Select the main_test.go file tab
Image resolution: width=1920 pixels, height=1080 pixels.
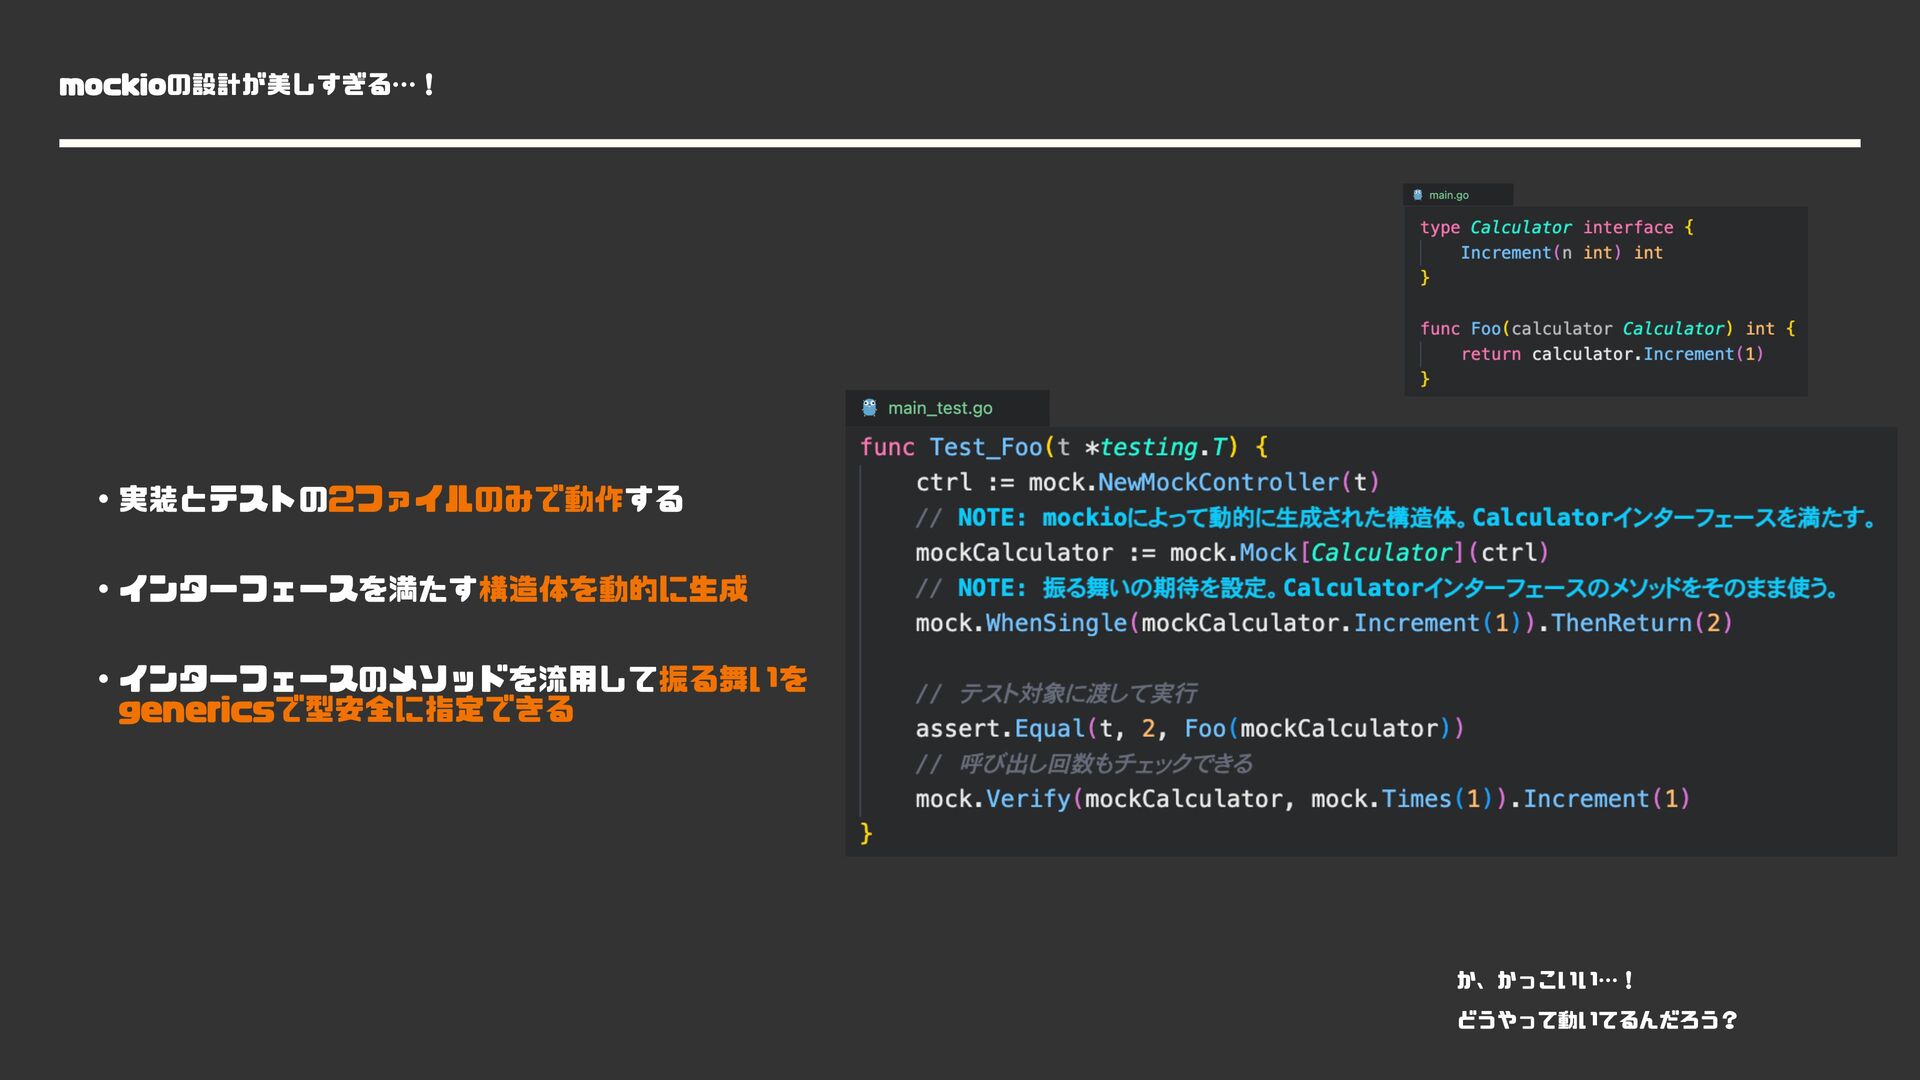tap(939, 408)
